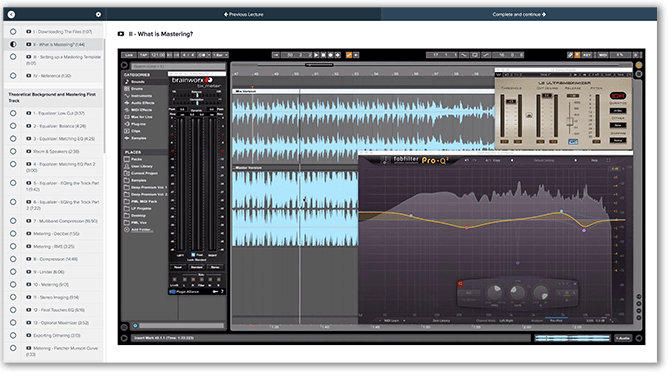
Task: Click the link icon between Threshold and Ceiling
Action: [x=529, y=115]
